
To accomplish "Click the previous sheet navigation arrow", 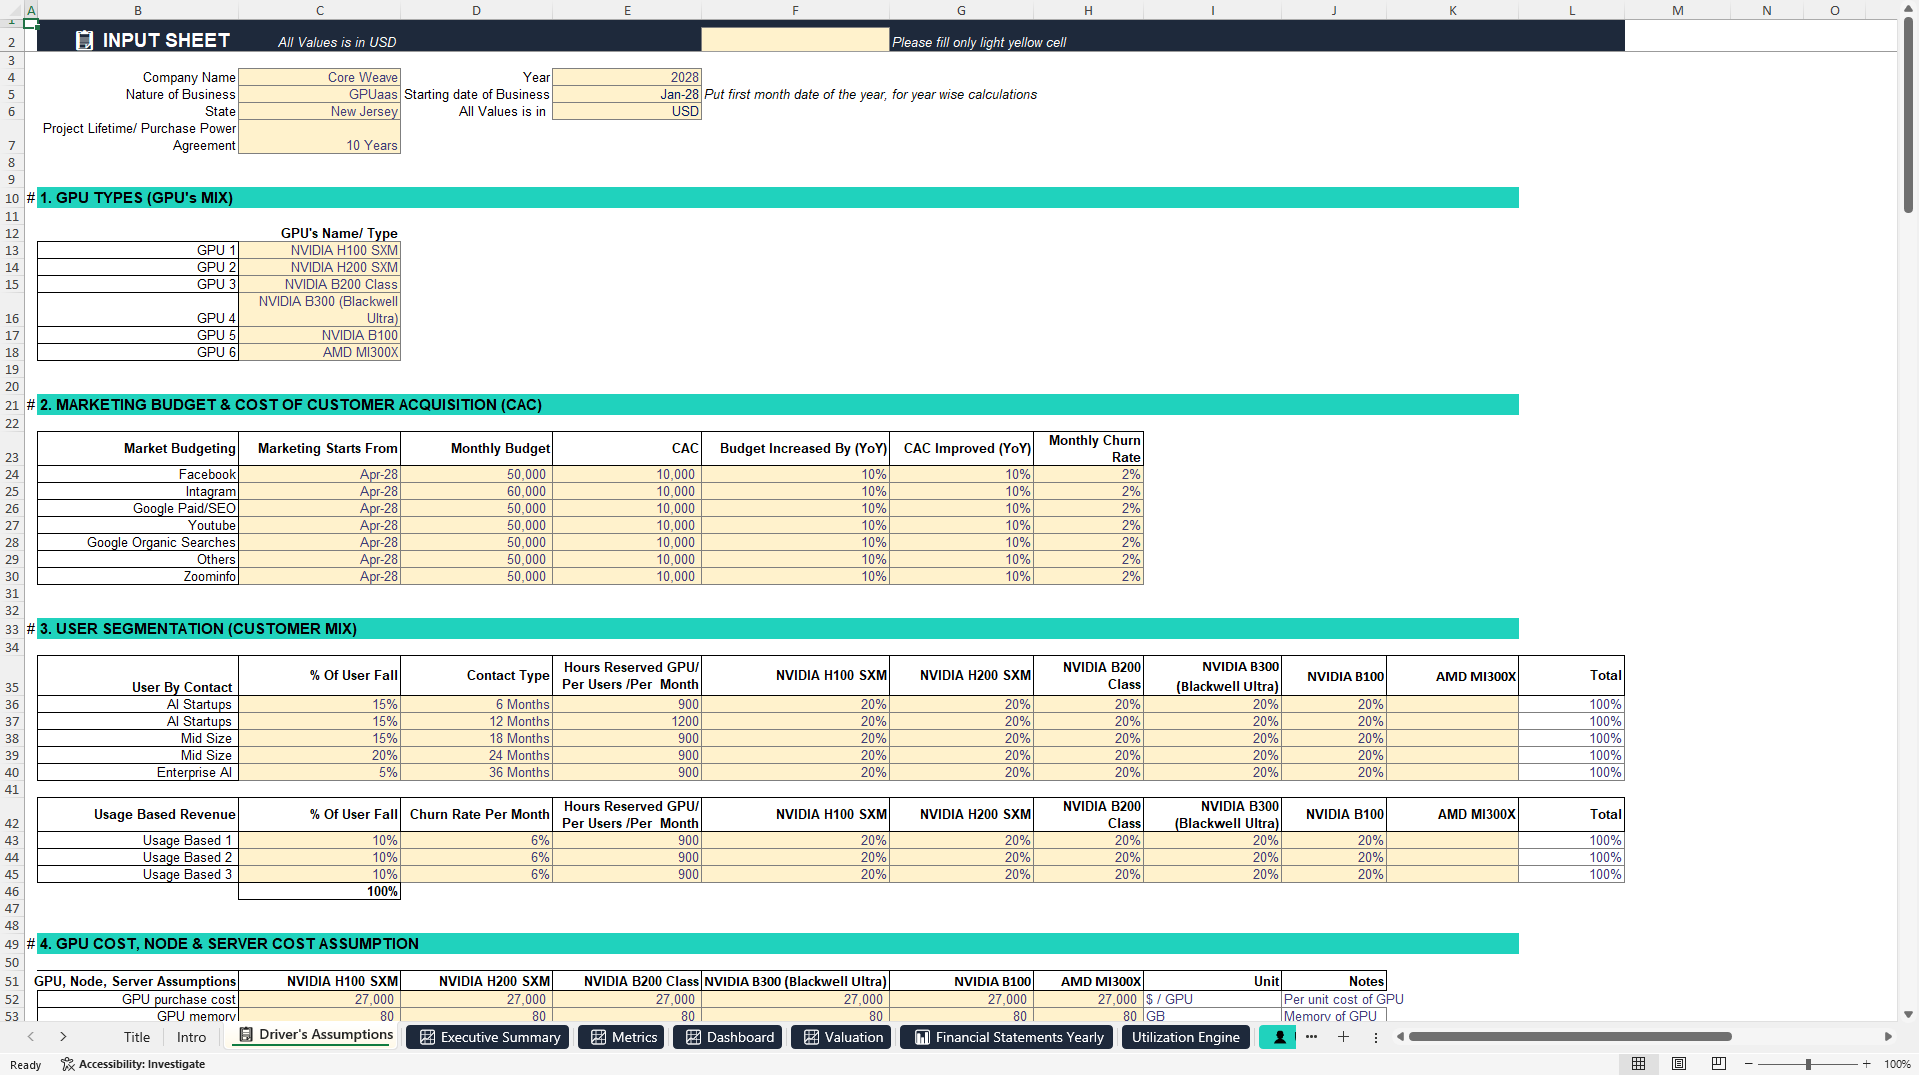I will 31,1037.
